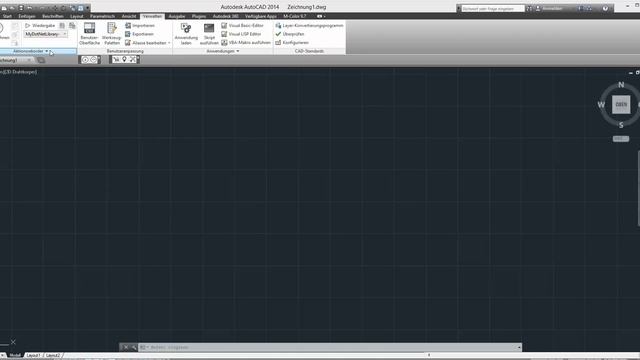Open the Visual Basic-Editor

(242, 25)
